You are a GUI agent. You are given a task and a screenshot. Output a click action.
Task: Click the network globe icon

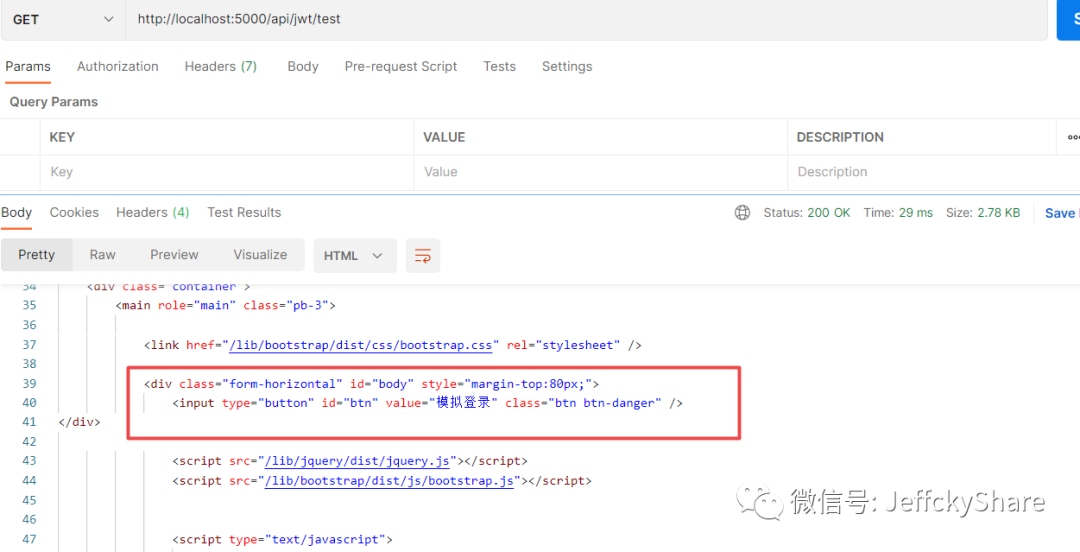742,213
